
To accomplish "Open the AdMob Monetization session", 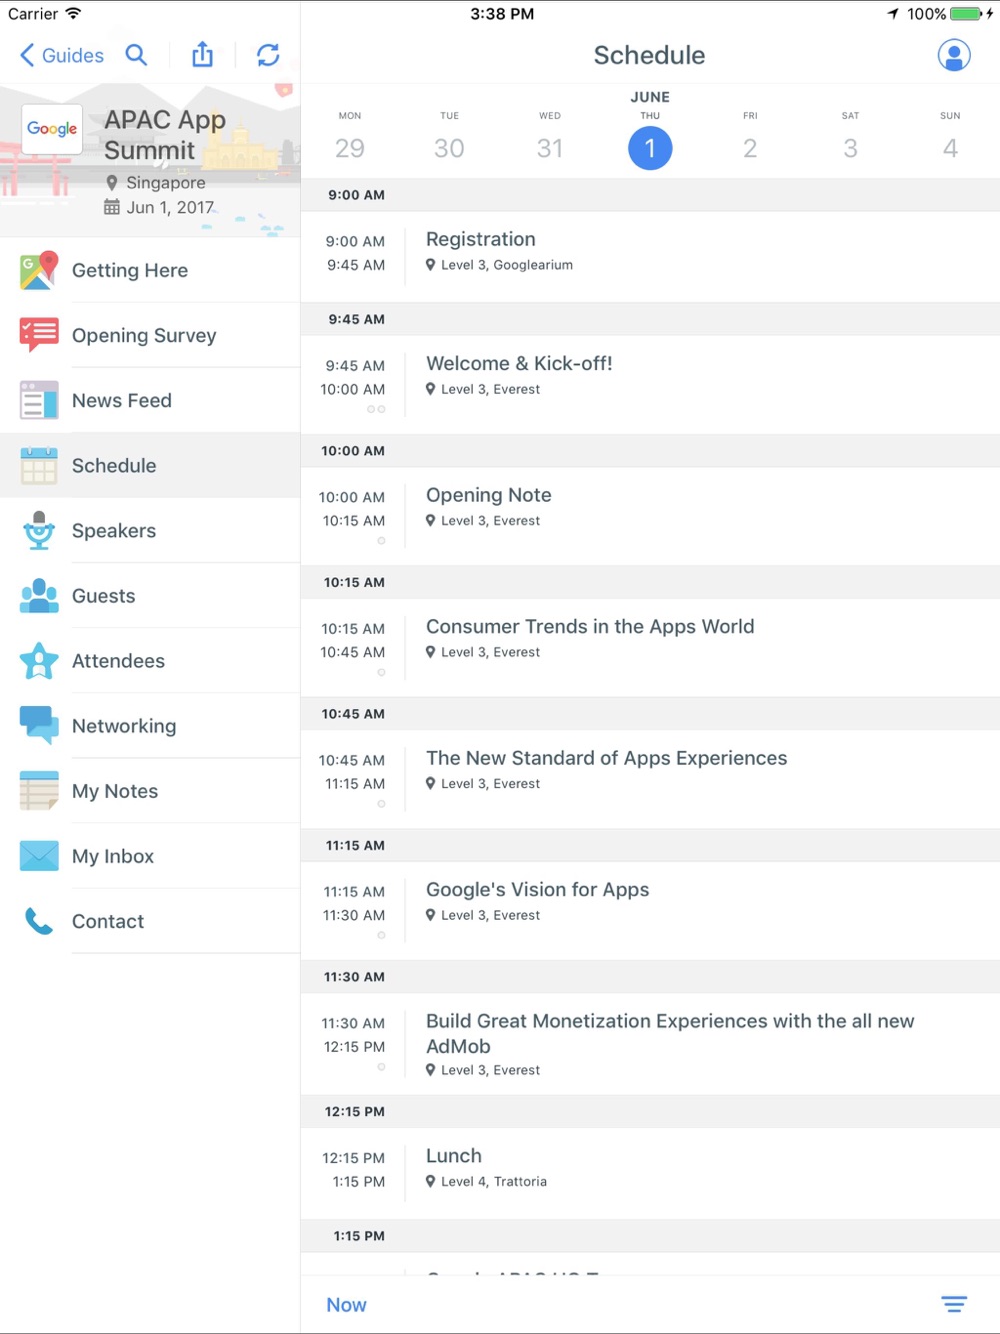I will (x=650, y=1043).
